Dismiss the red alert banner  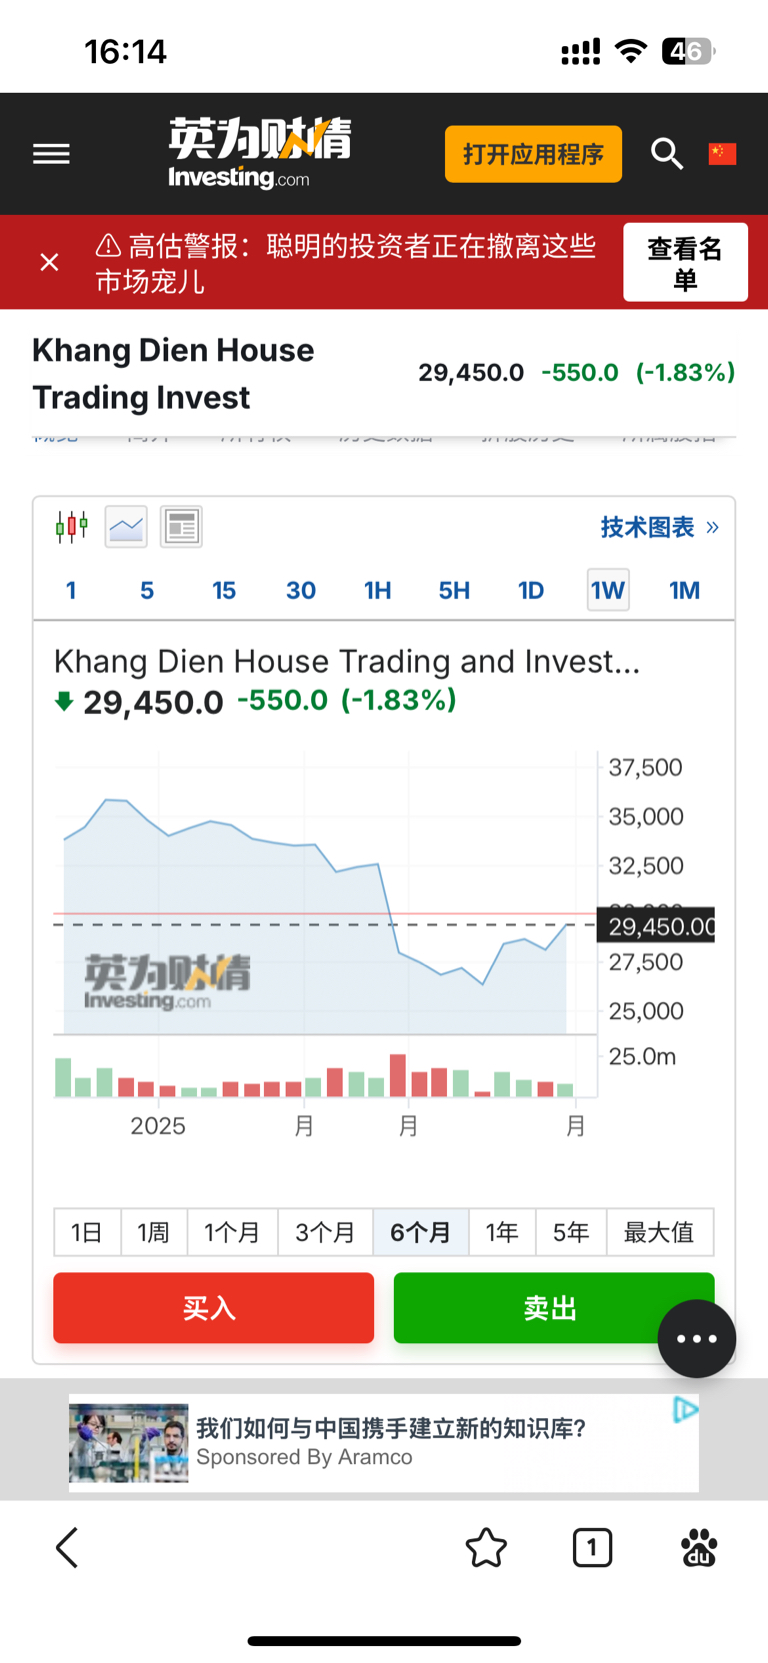click(49, 262)
